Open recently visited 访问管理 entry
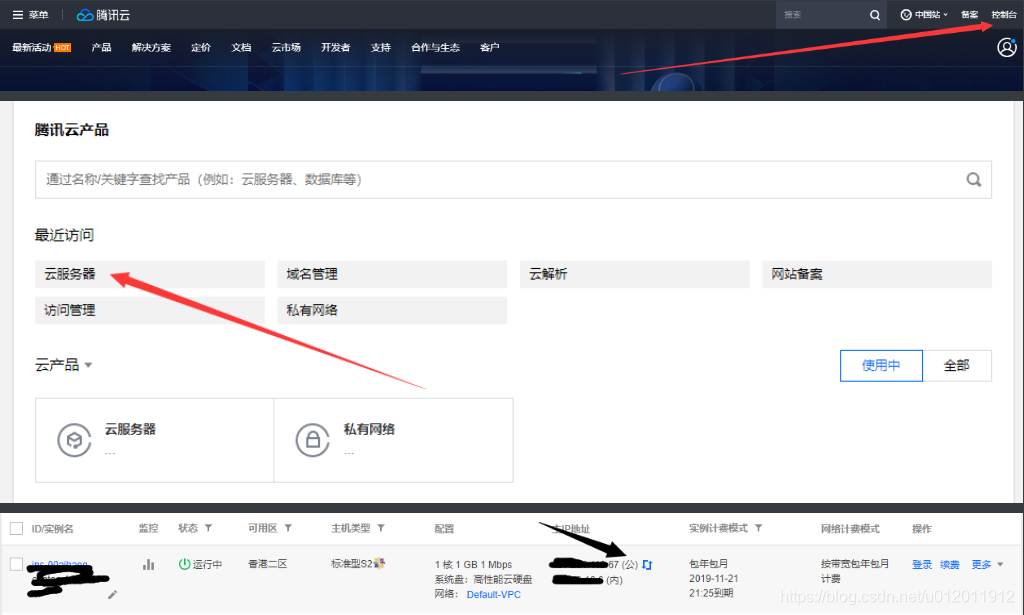 click(150, 310)
